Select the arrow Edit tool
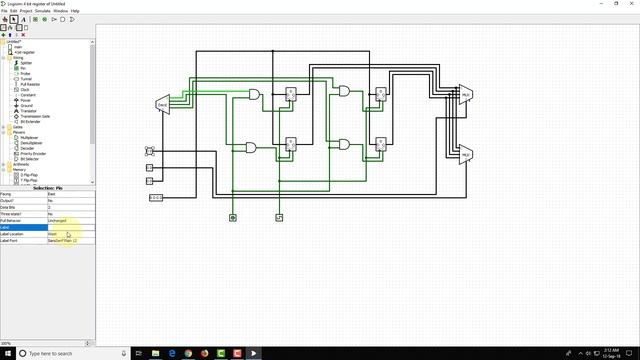The image size is (640, 360). tap(14, 19)
